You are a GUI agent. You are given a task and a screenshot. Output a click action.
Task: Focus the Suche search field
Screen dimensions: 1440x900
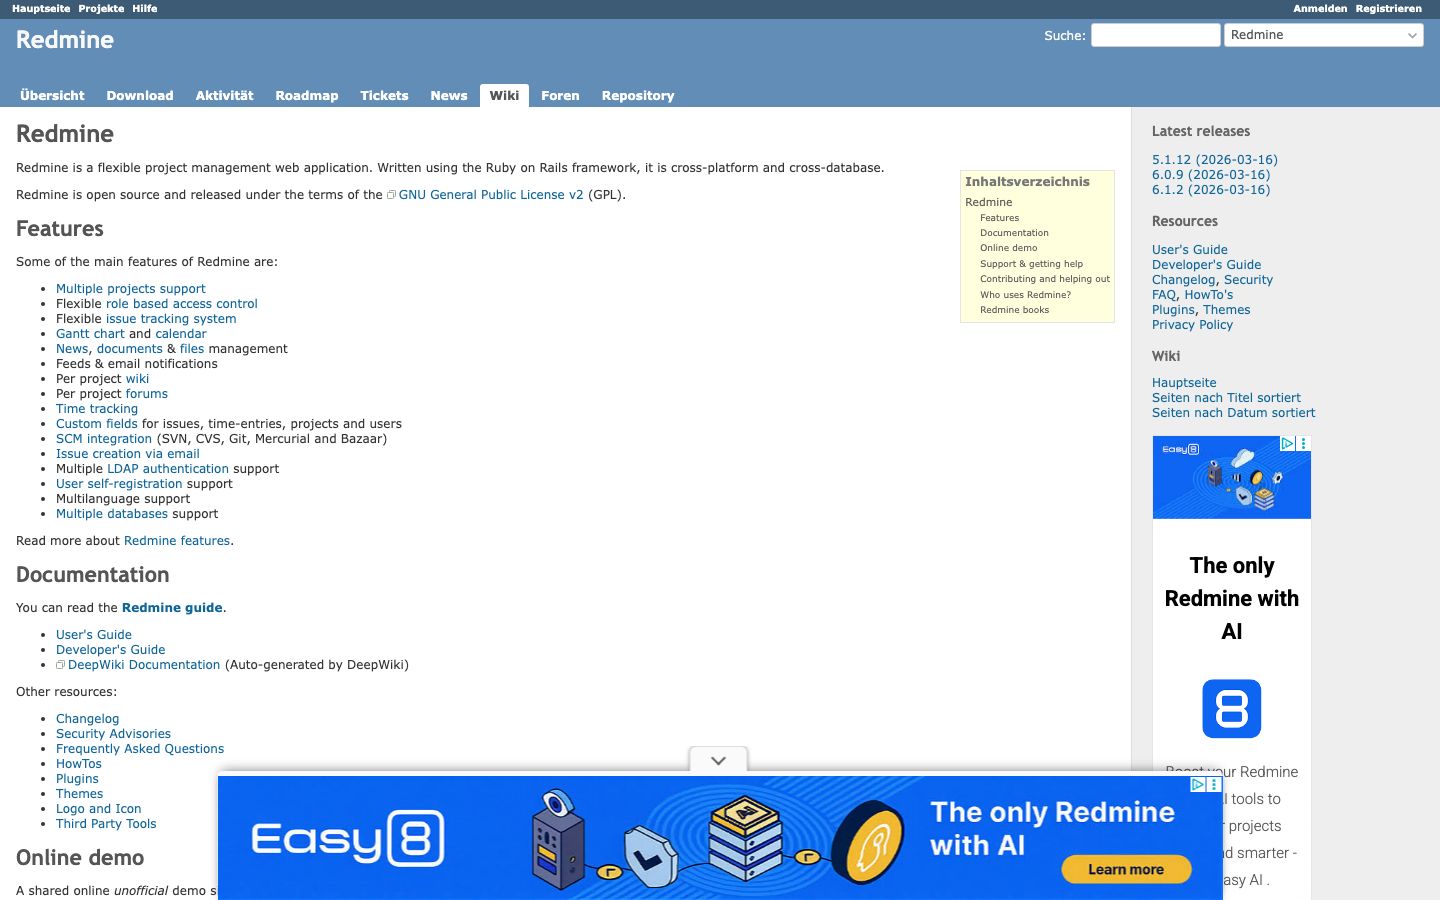pyautogui.click(x=1155, y=35)
